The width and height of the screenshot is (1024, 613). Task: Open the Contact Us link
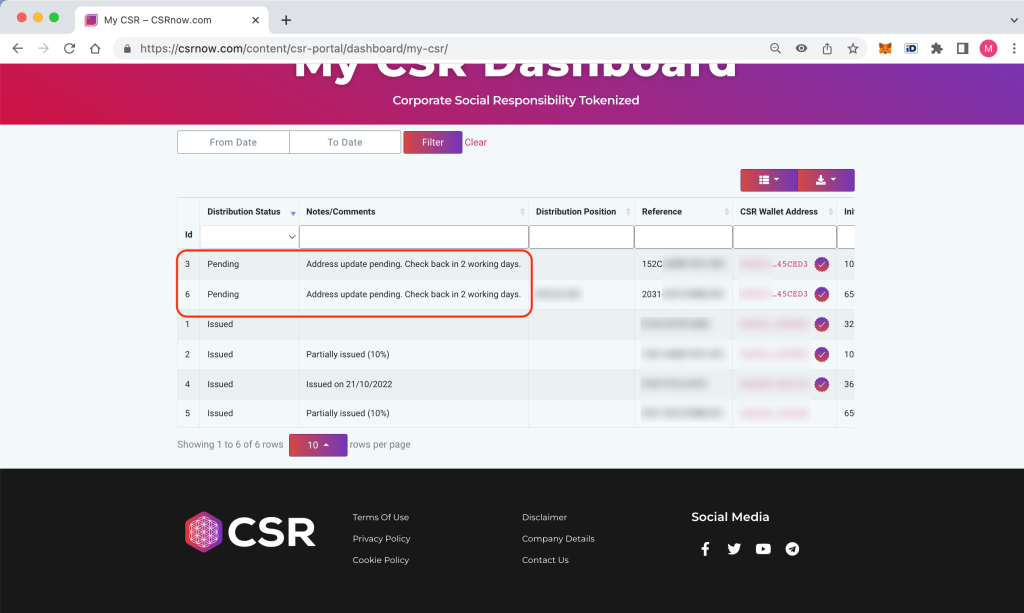click(x=545, y=560)
